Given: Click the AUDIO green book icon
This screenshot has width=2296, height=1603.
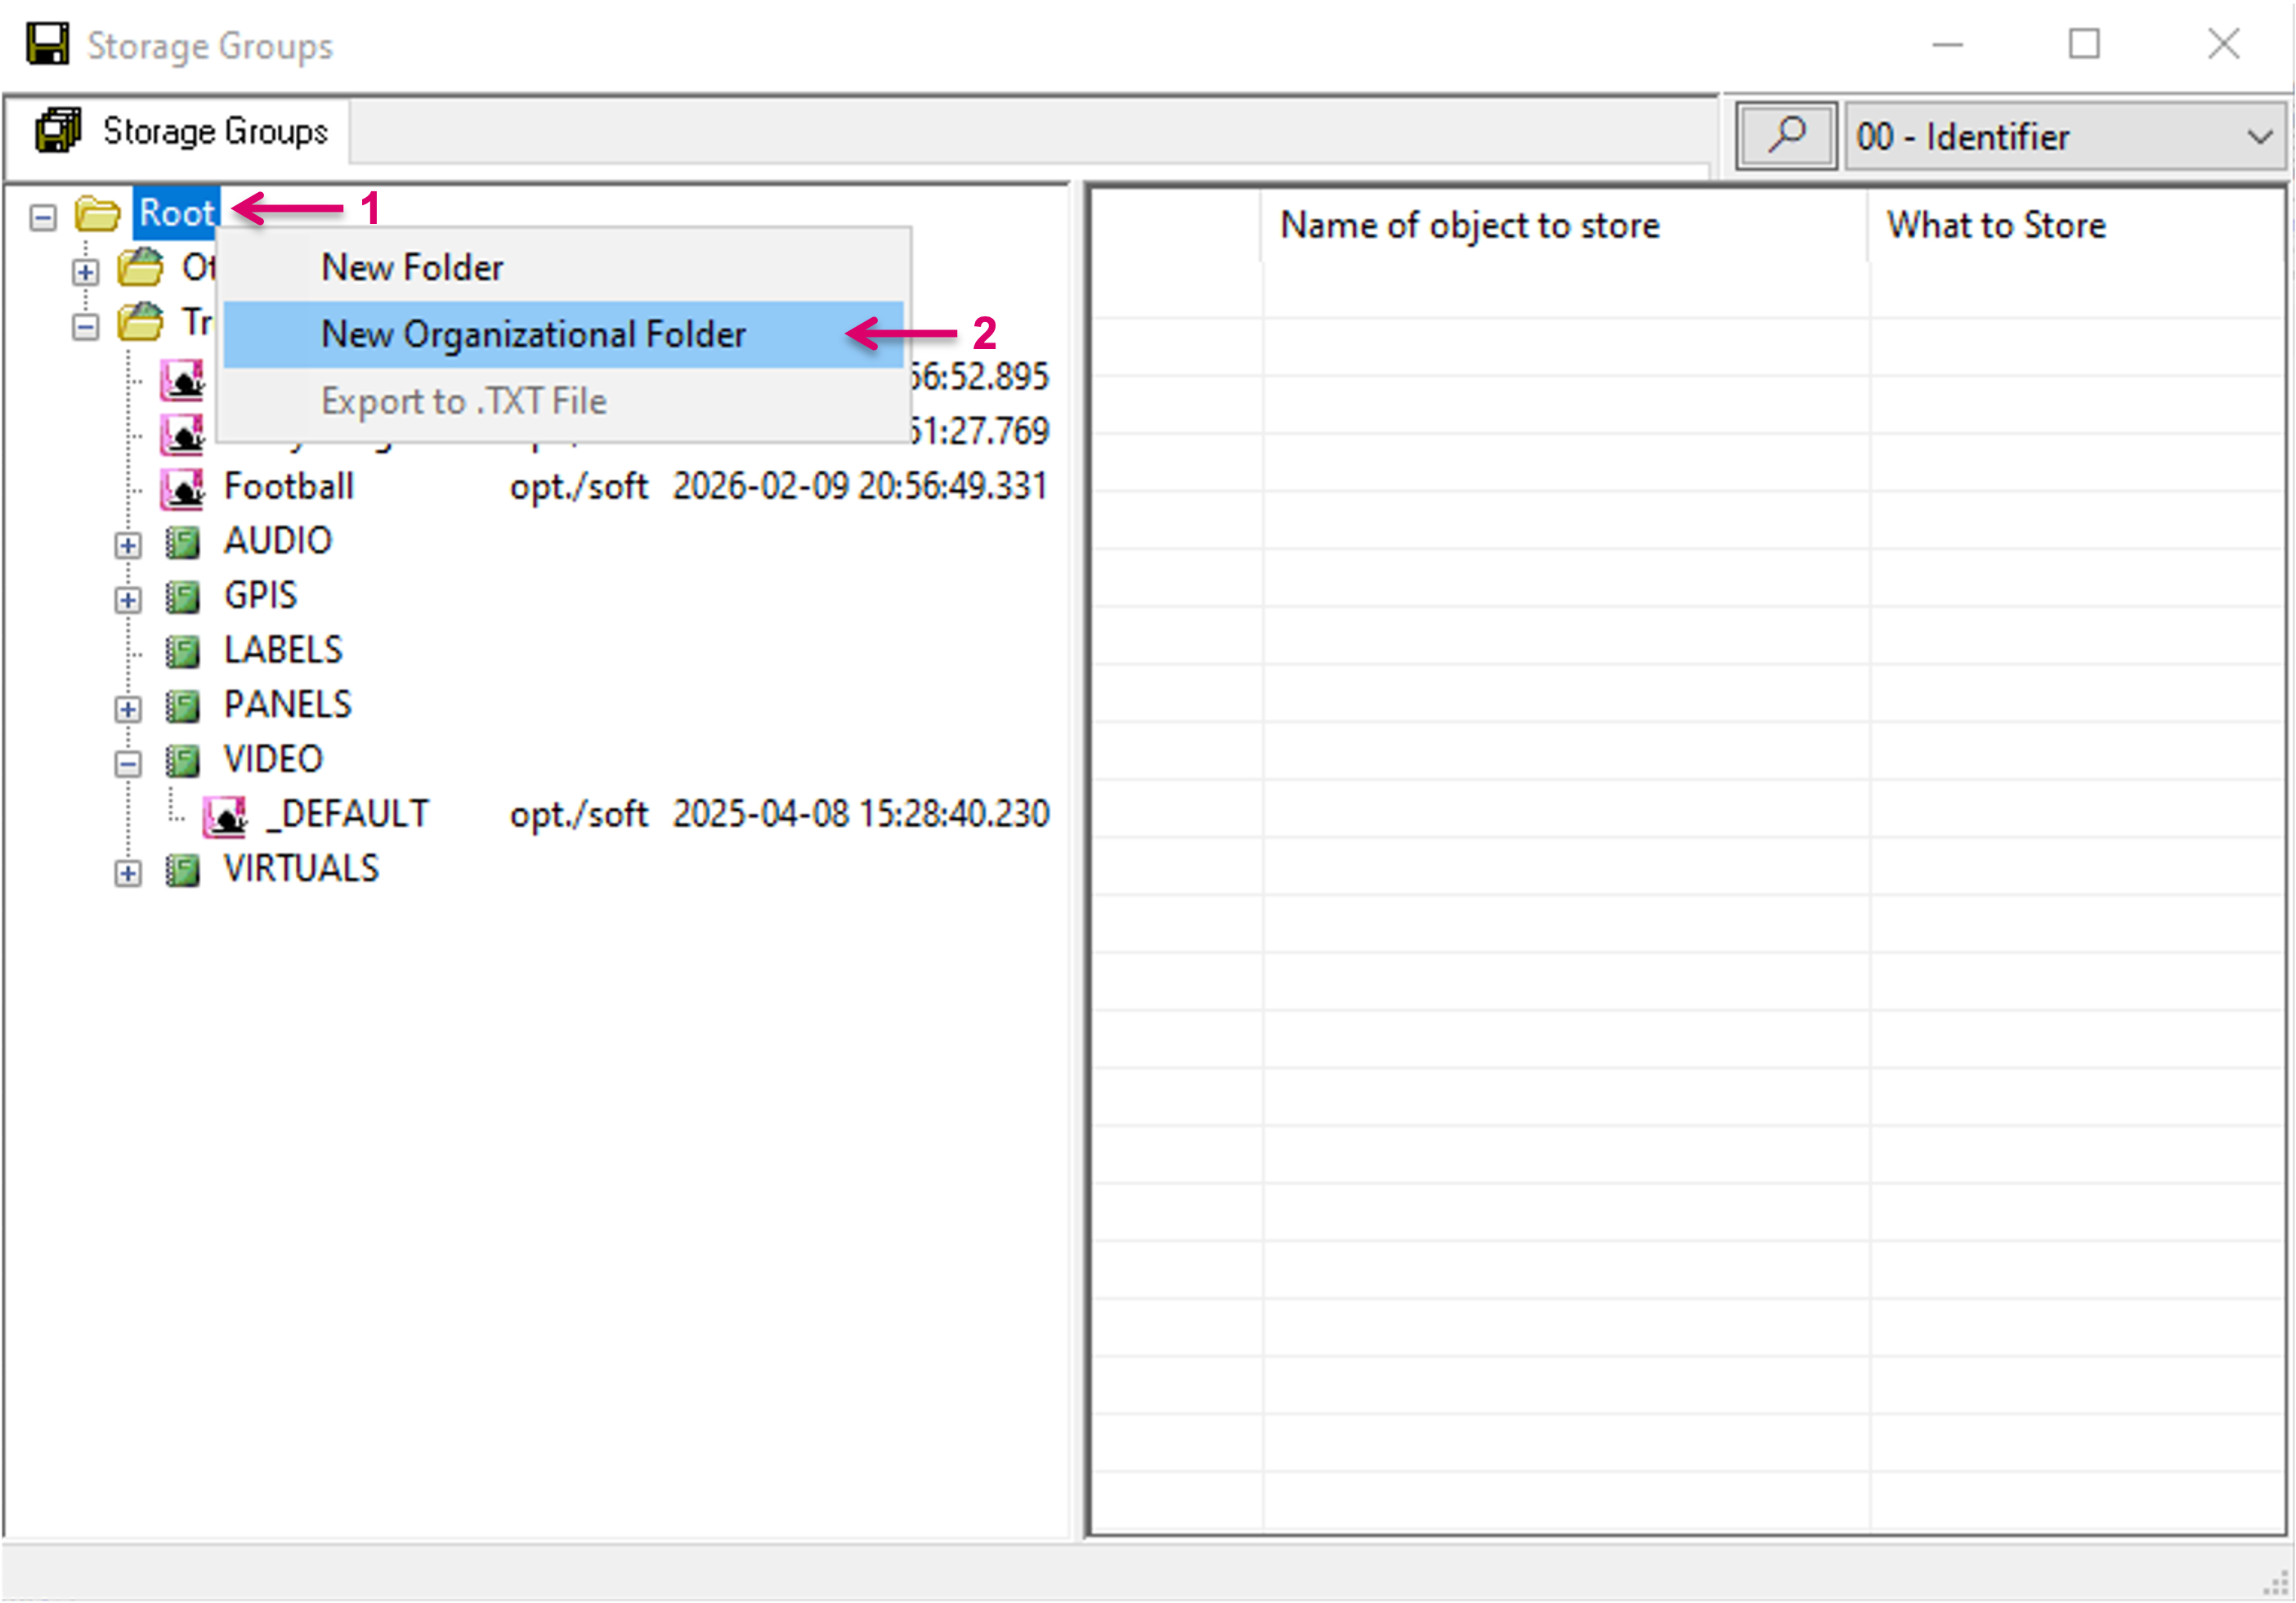Looking at the screenshot, I should (183, 542).
